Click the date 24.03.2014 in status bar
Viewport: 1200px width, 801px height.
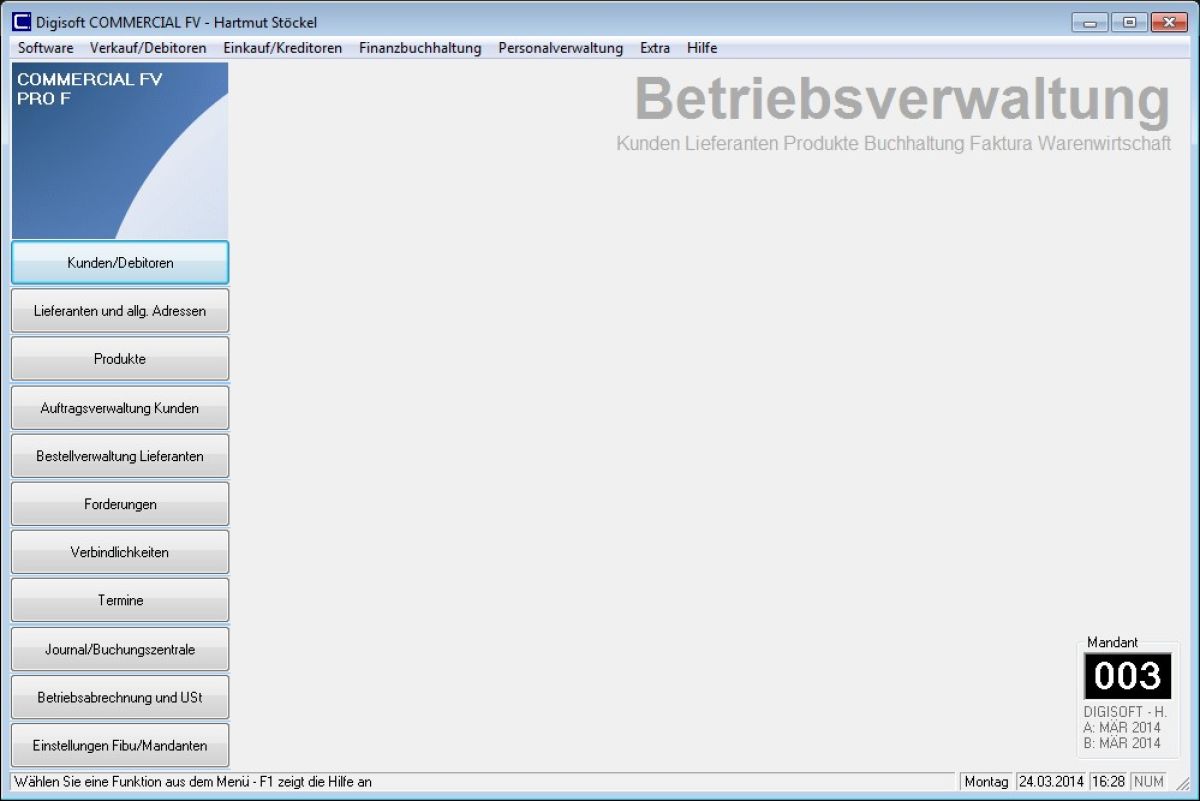point(1051,781)
